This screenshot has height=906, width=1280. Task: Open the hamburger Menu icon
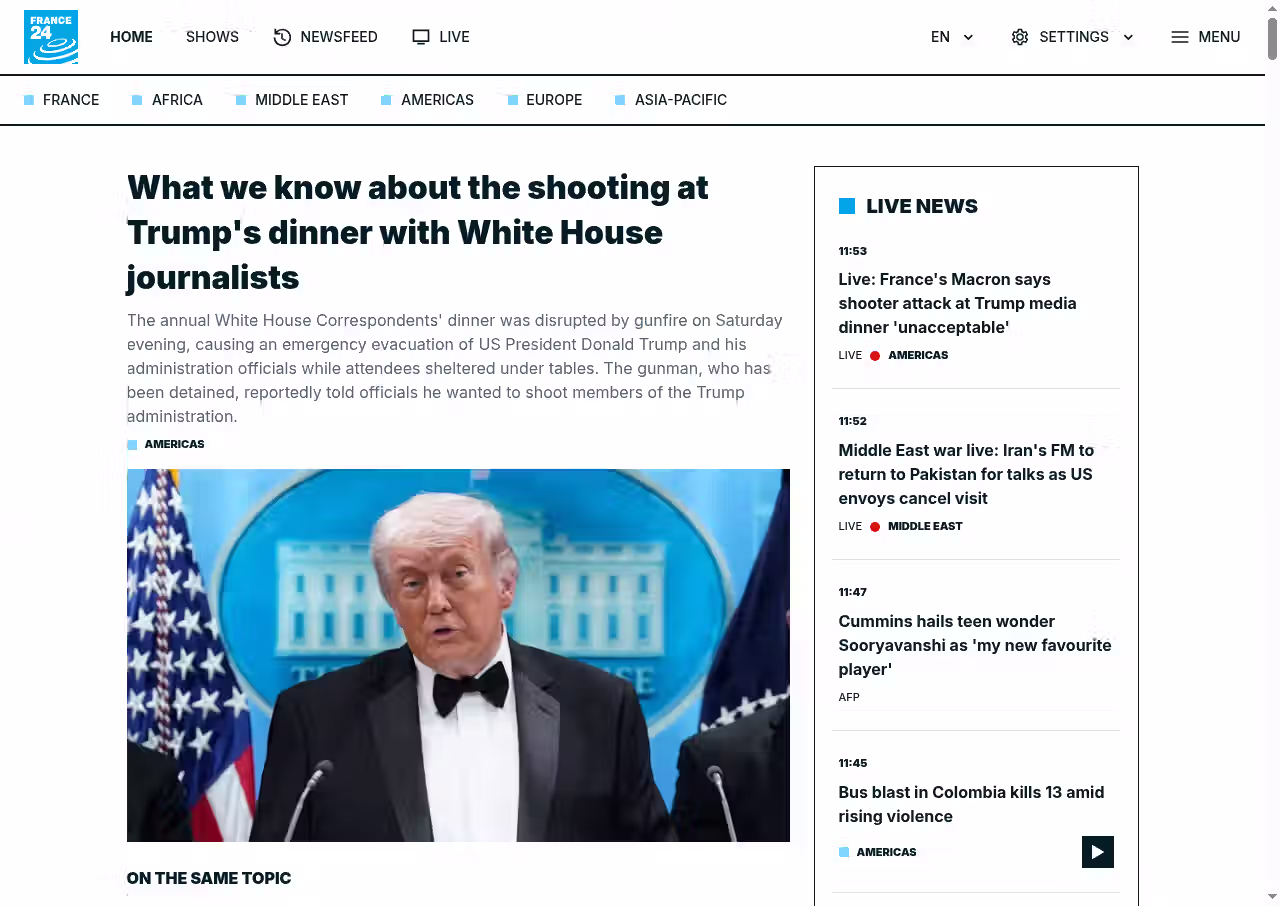1180,37
